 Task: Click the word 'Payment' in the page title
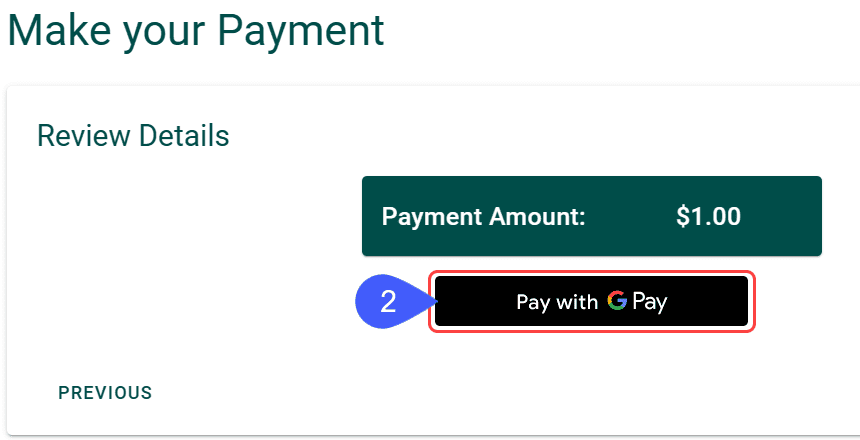coord(301,31)
